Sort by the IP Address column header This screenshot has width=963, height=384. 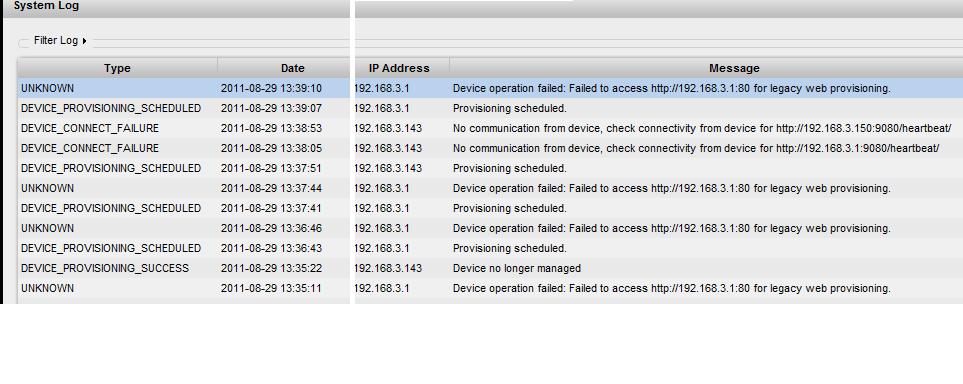pyautogui.click(x=399, y=68)
